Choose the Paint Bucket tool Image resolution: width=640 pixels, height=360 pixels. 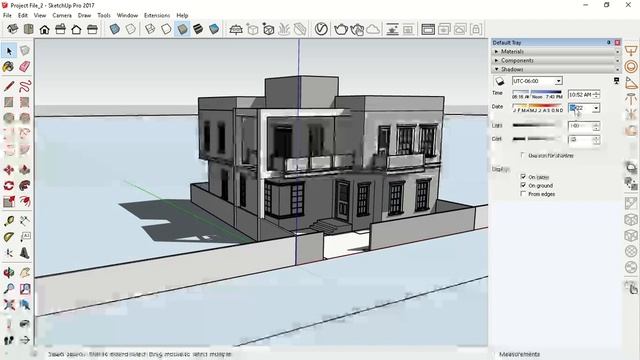9,67
